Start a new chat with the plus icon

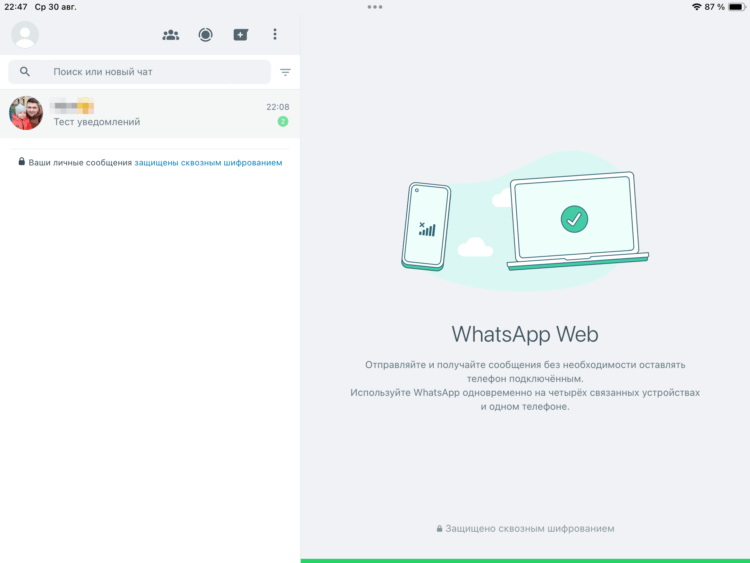[241, 34]
